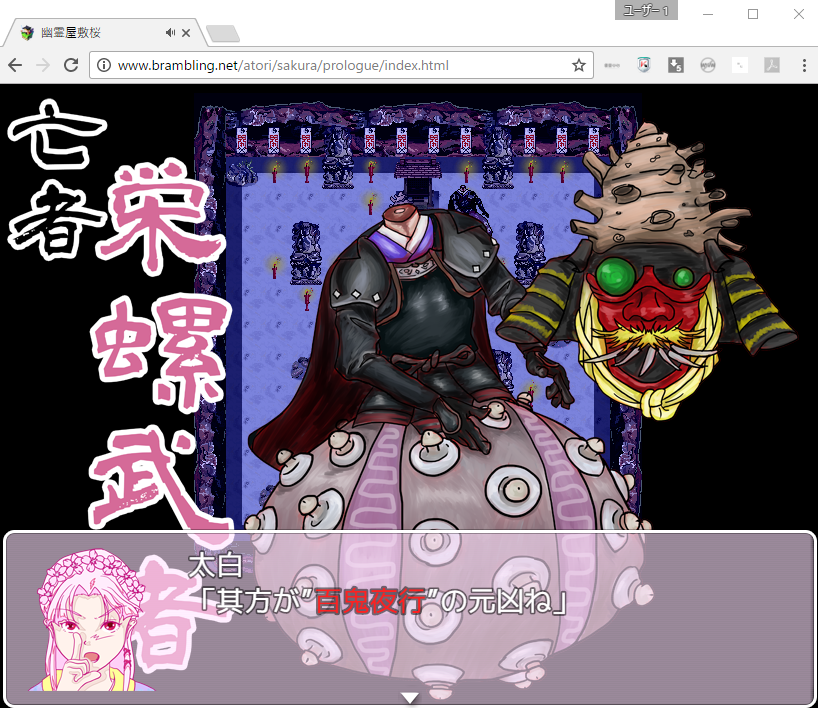The width and height of the screenshot is (818, 708).
Task: Advance dialogue with the white down arrow
Action: pyautogui.click(x=410, y=698)
